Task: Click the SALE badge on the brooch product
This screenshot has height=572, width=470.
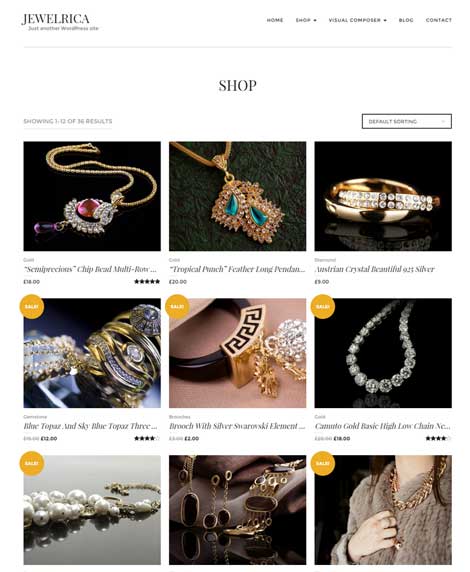Action: (177, 306)
